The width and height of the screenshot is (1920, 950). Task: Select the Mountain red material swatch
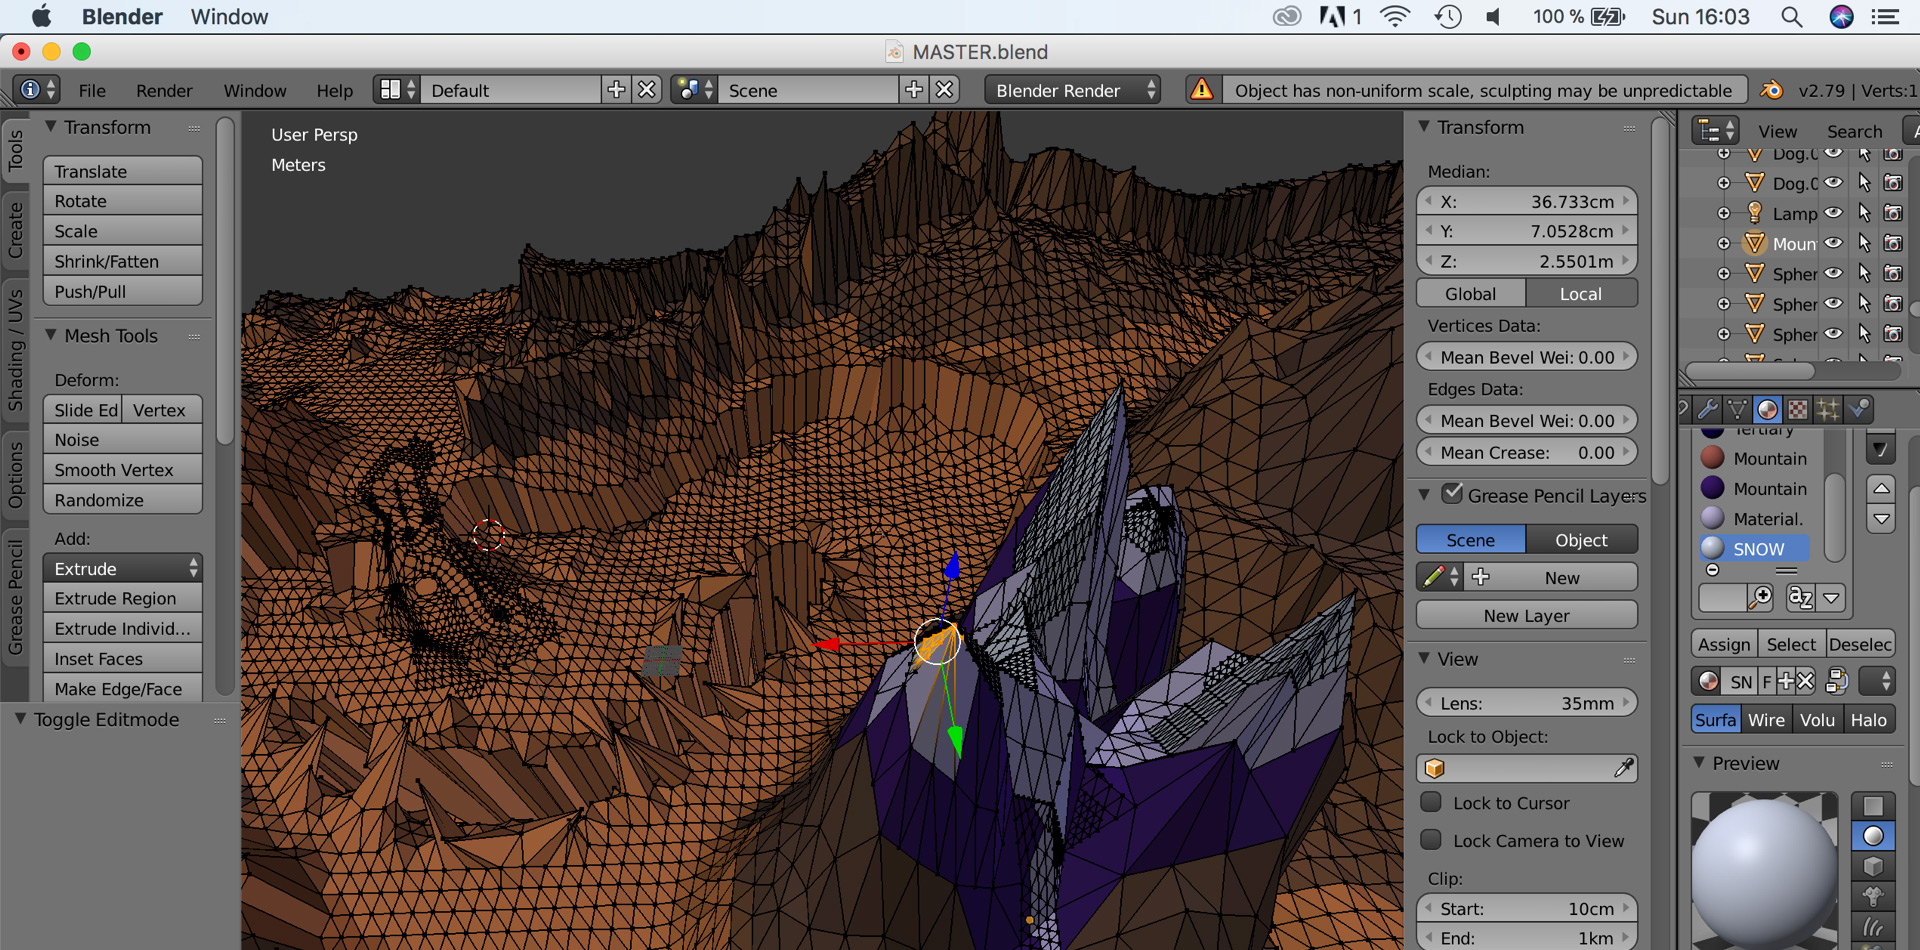tap(1713, 458)
